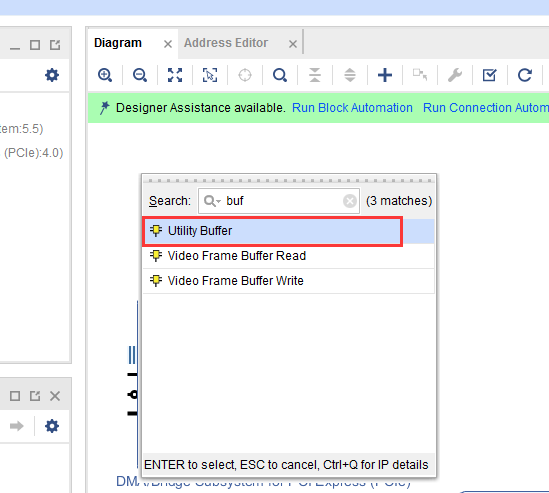Click the Validate Design checkmark icon
Screen dimensions: 549x493
point(489,75)
